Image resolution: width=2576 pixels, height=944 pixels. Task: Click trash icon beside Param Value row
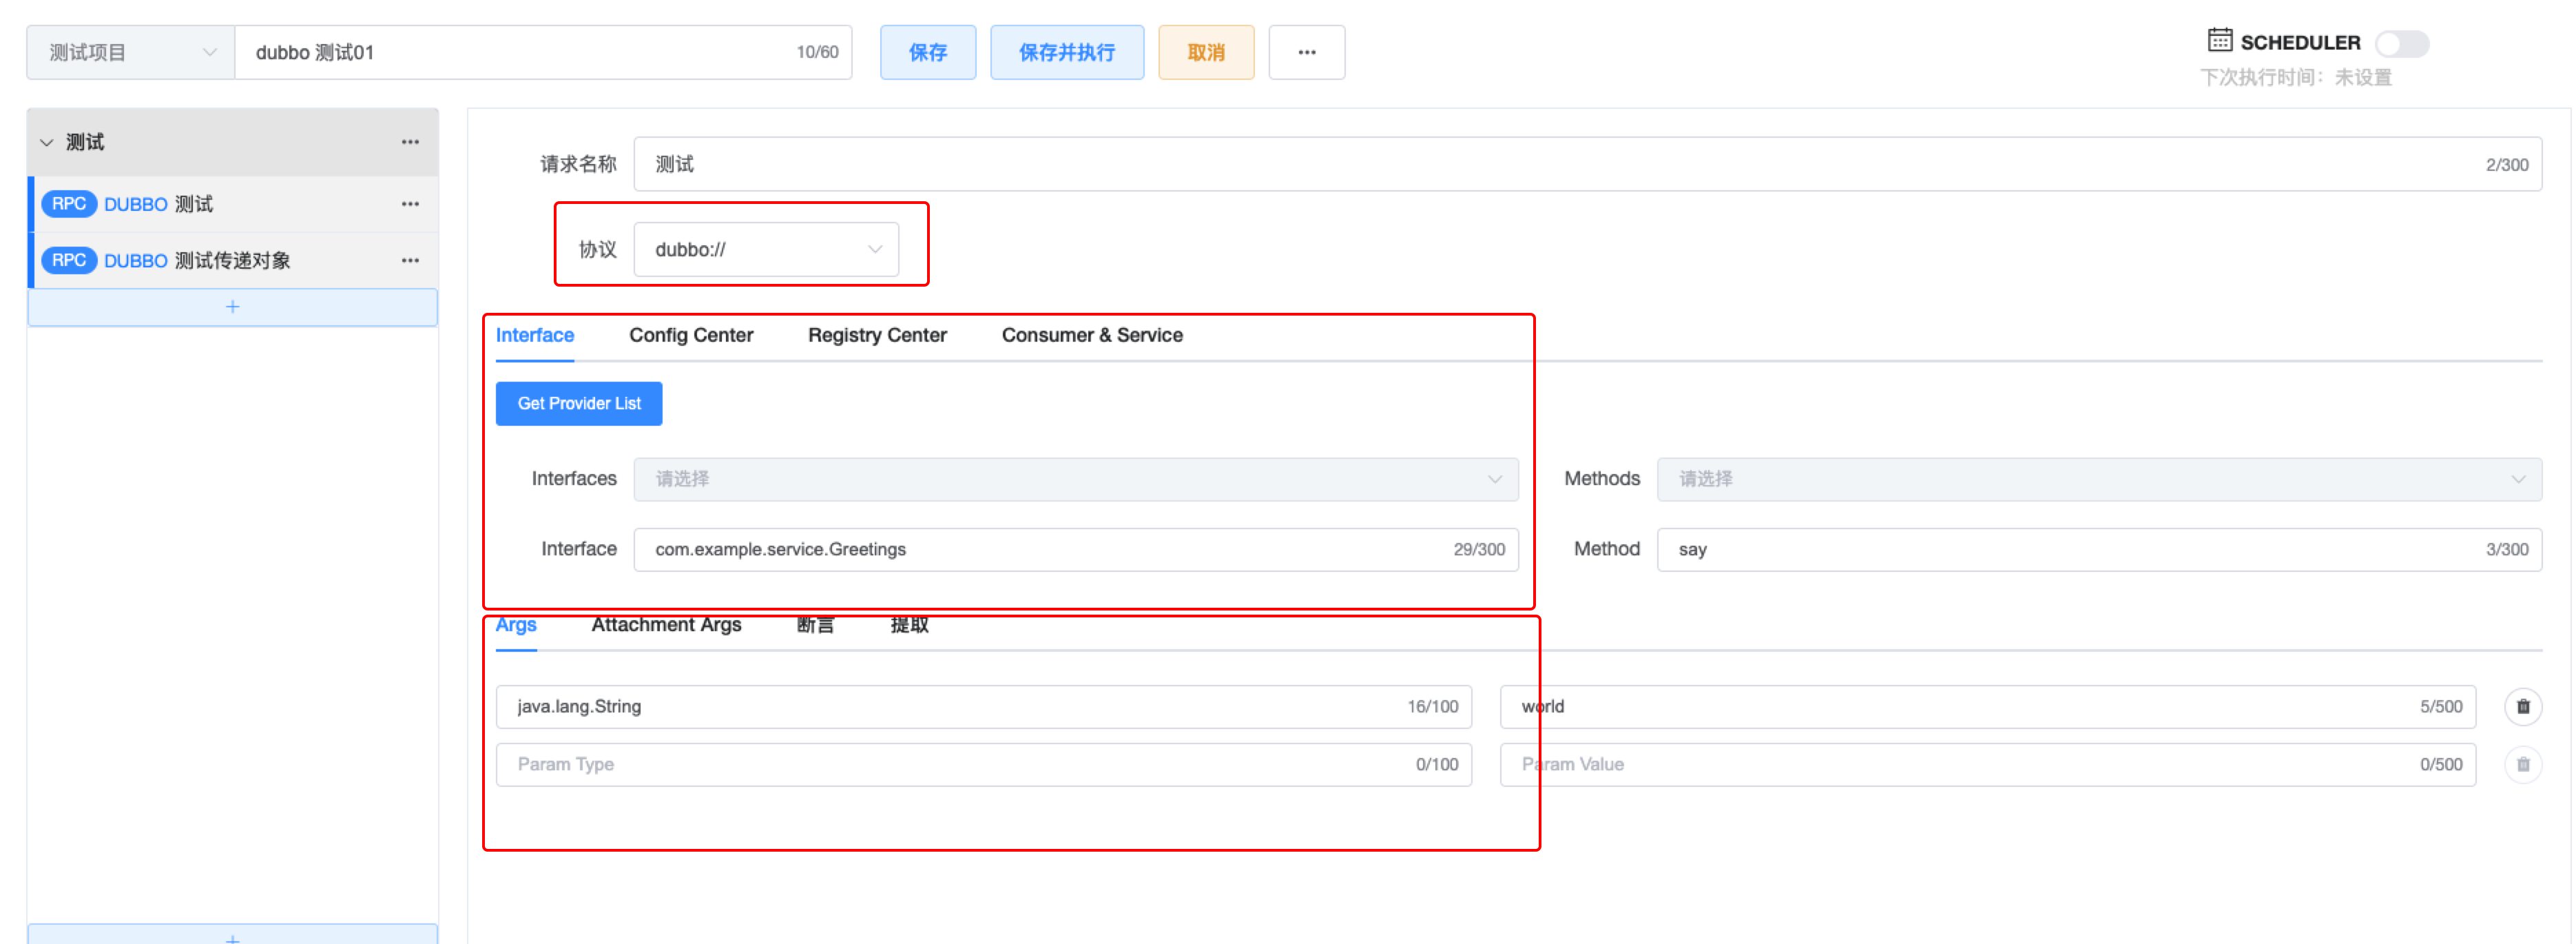pos(2522,764)
